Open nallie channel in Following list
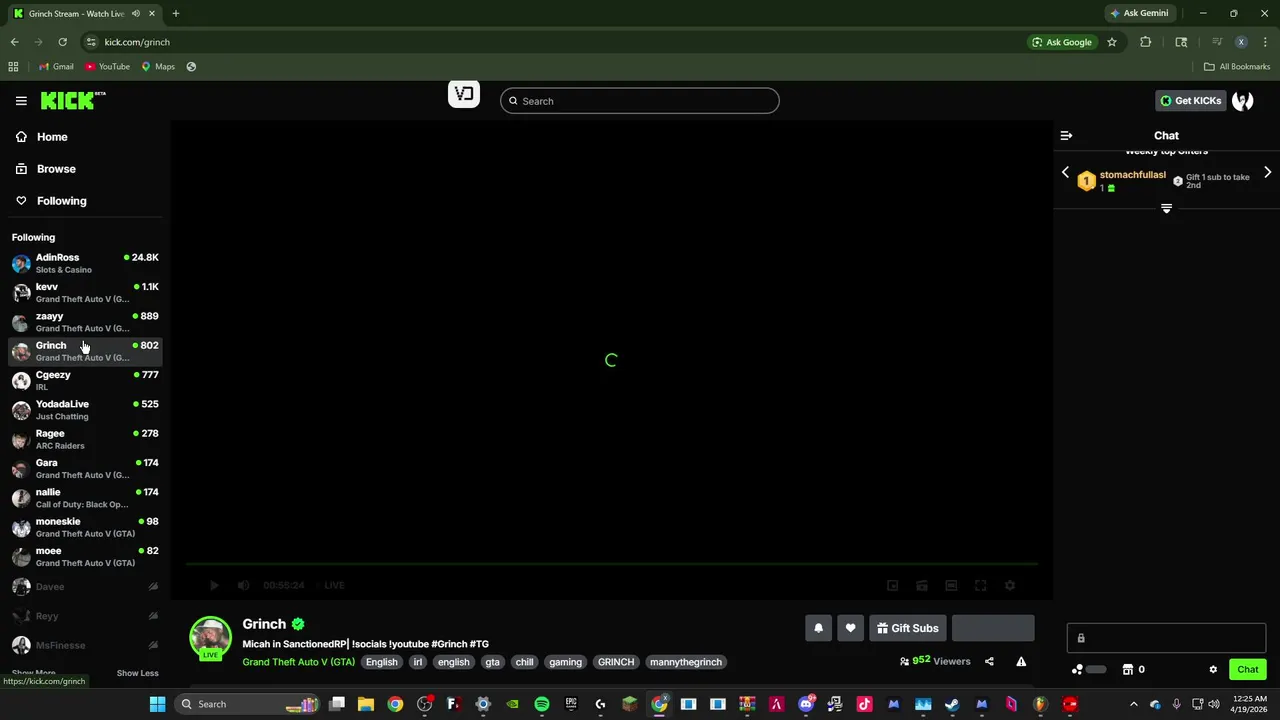Viewport: 1280px width, 720px height. click(x=84, y=498)
